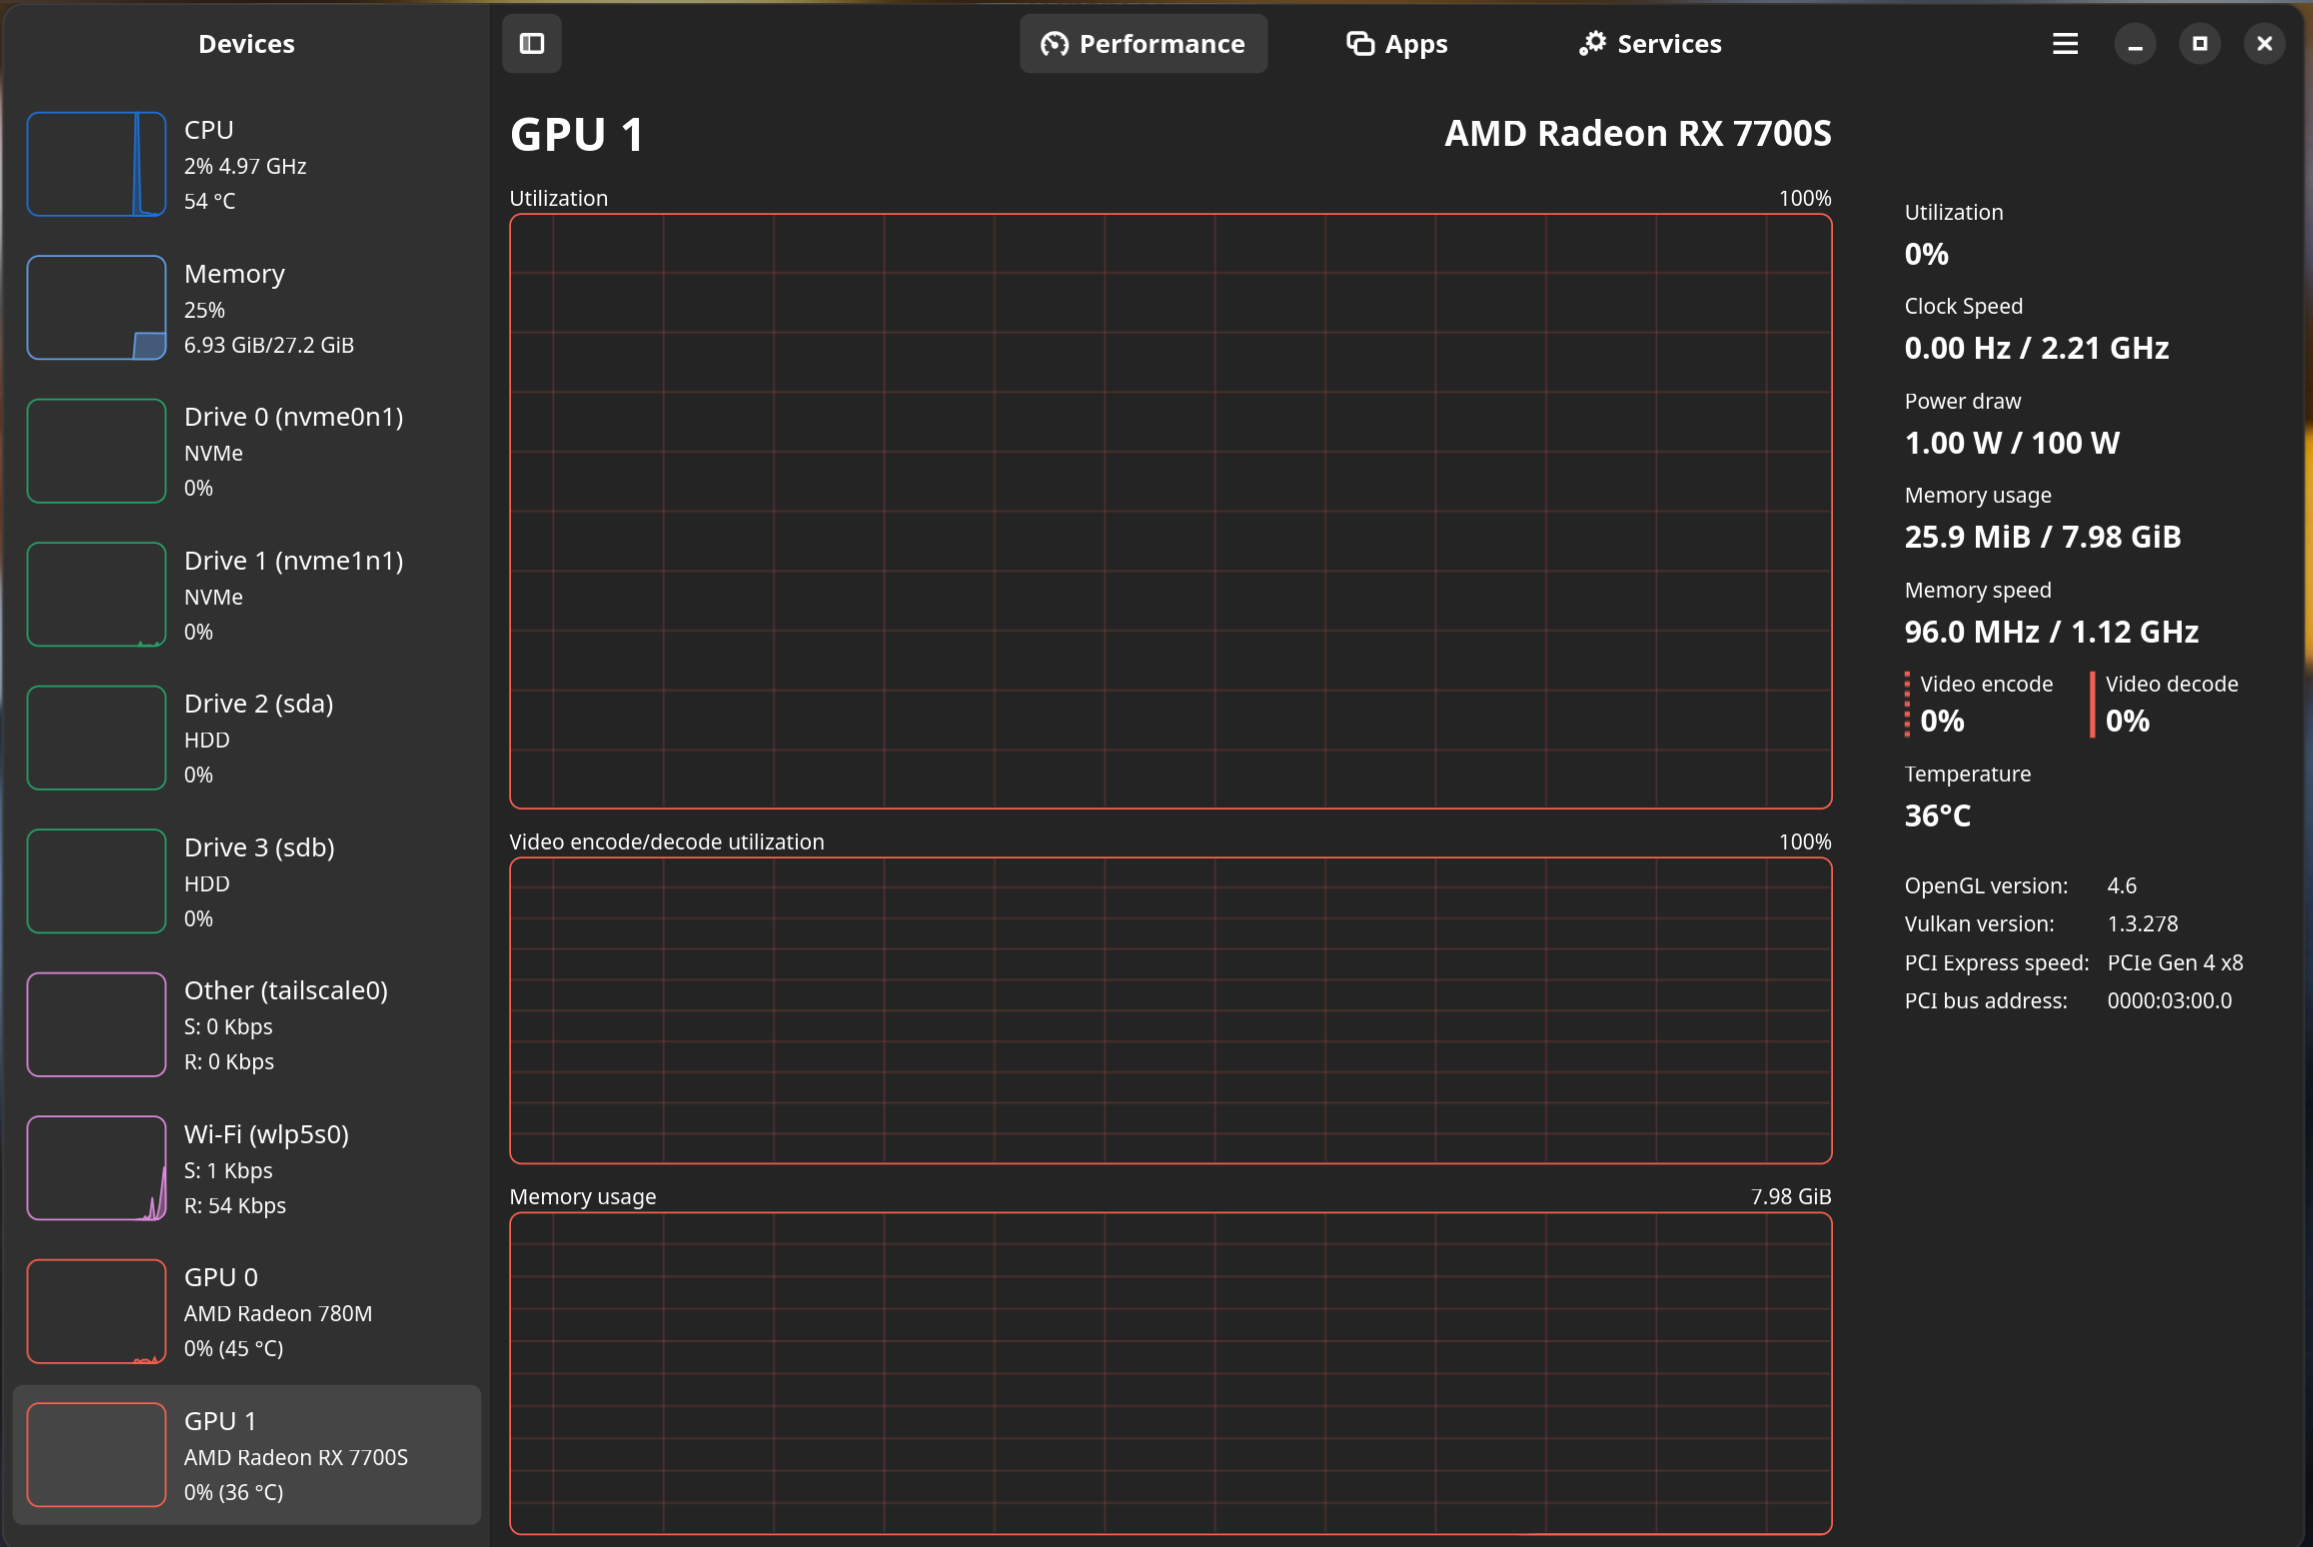The width and height of the screenshot is (2313, 1547).
Task: Click the CPU mini graph thumbnail
Action: (x=96, y=164)
